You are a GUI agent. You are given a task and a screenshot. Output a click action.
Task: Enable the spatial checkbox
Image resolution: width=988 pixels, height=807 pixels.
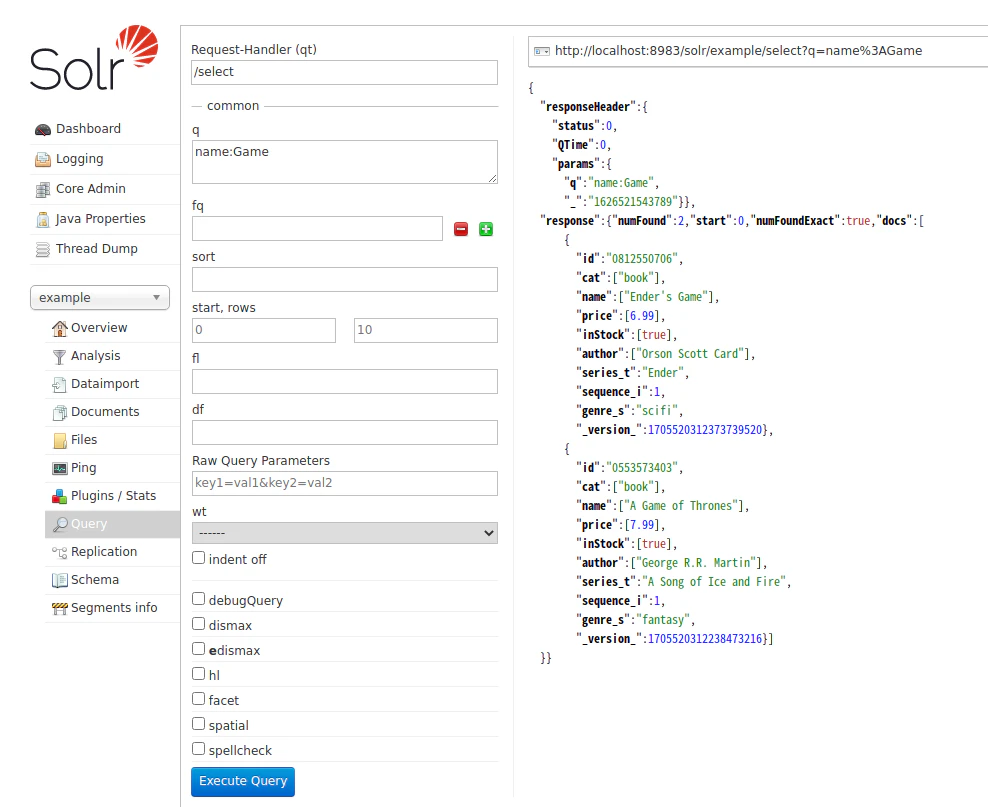point(198,724)
